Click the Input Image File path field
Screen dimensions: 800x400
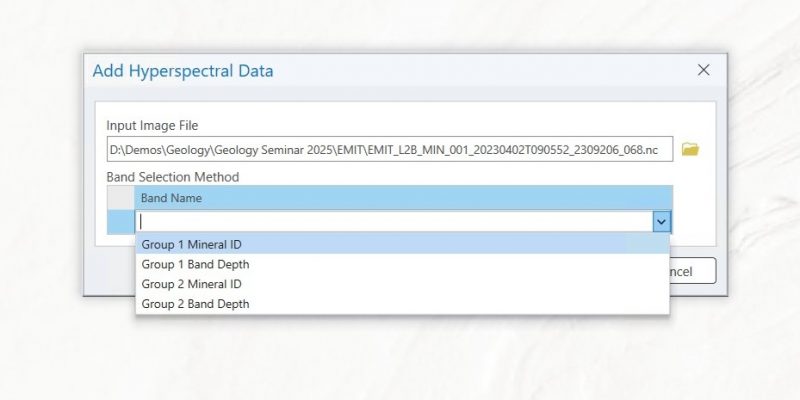coord(390,149)
